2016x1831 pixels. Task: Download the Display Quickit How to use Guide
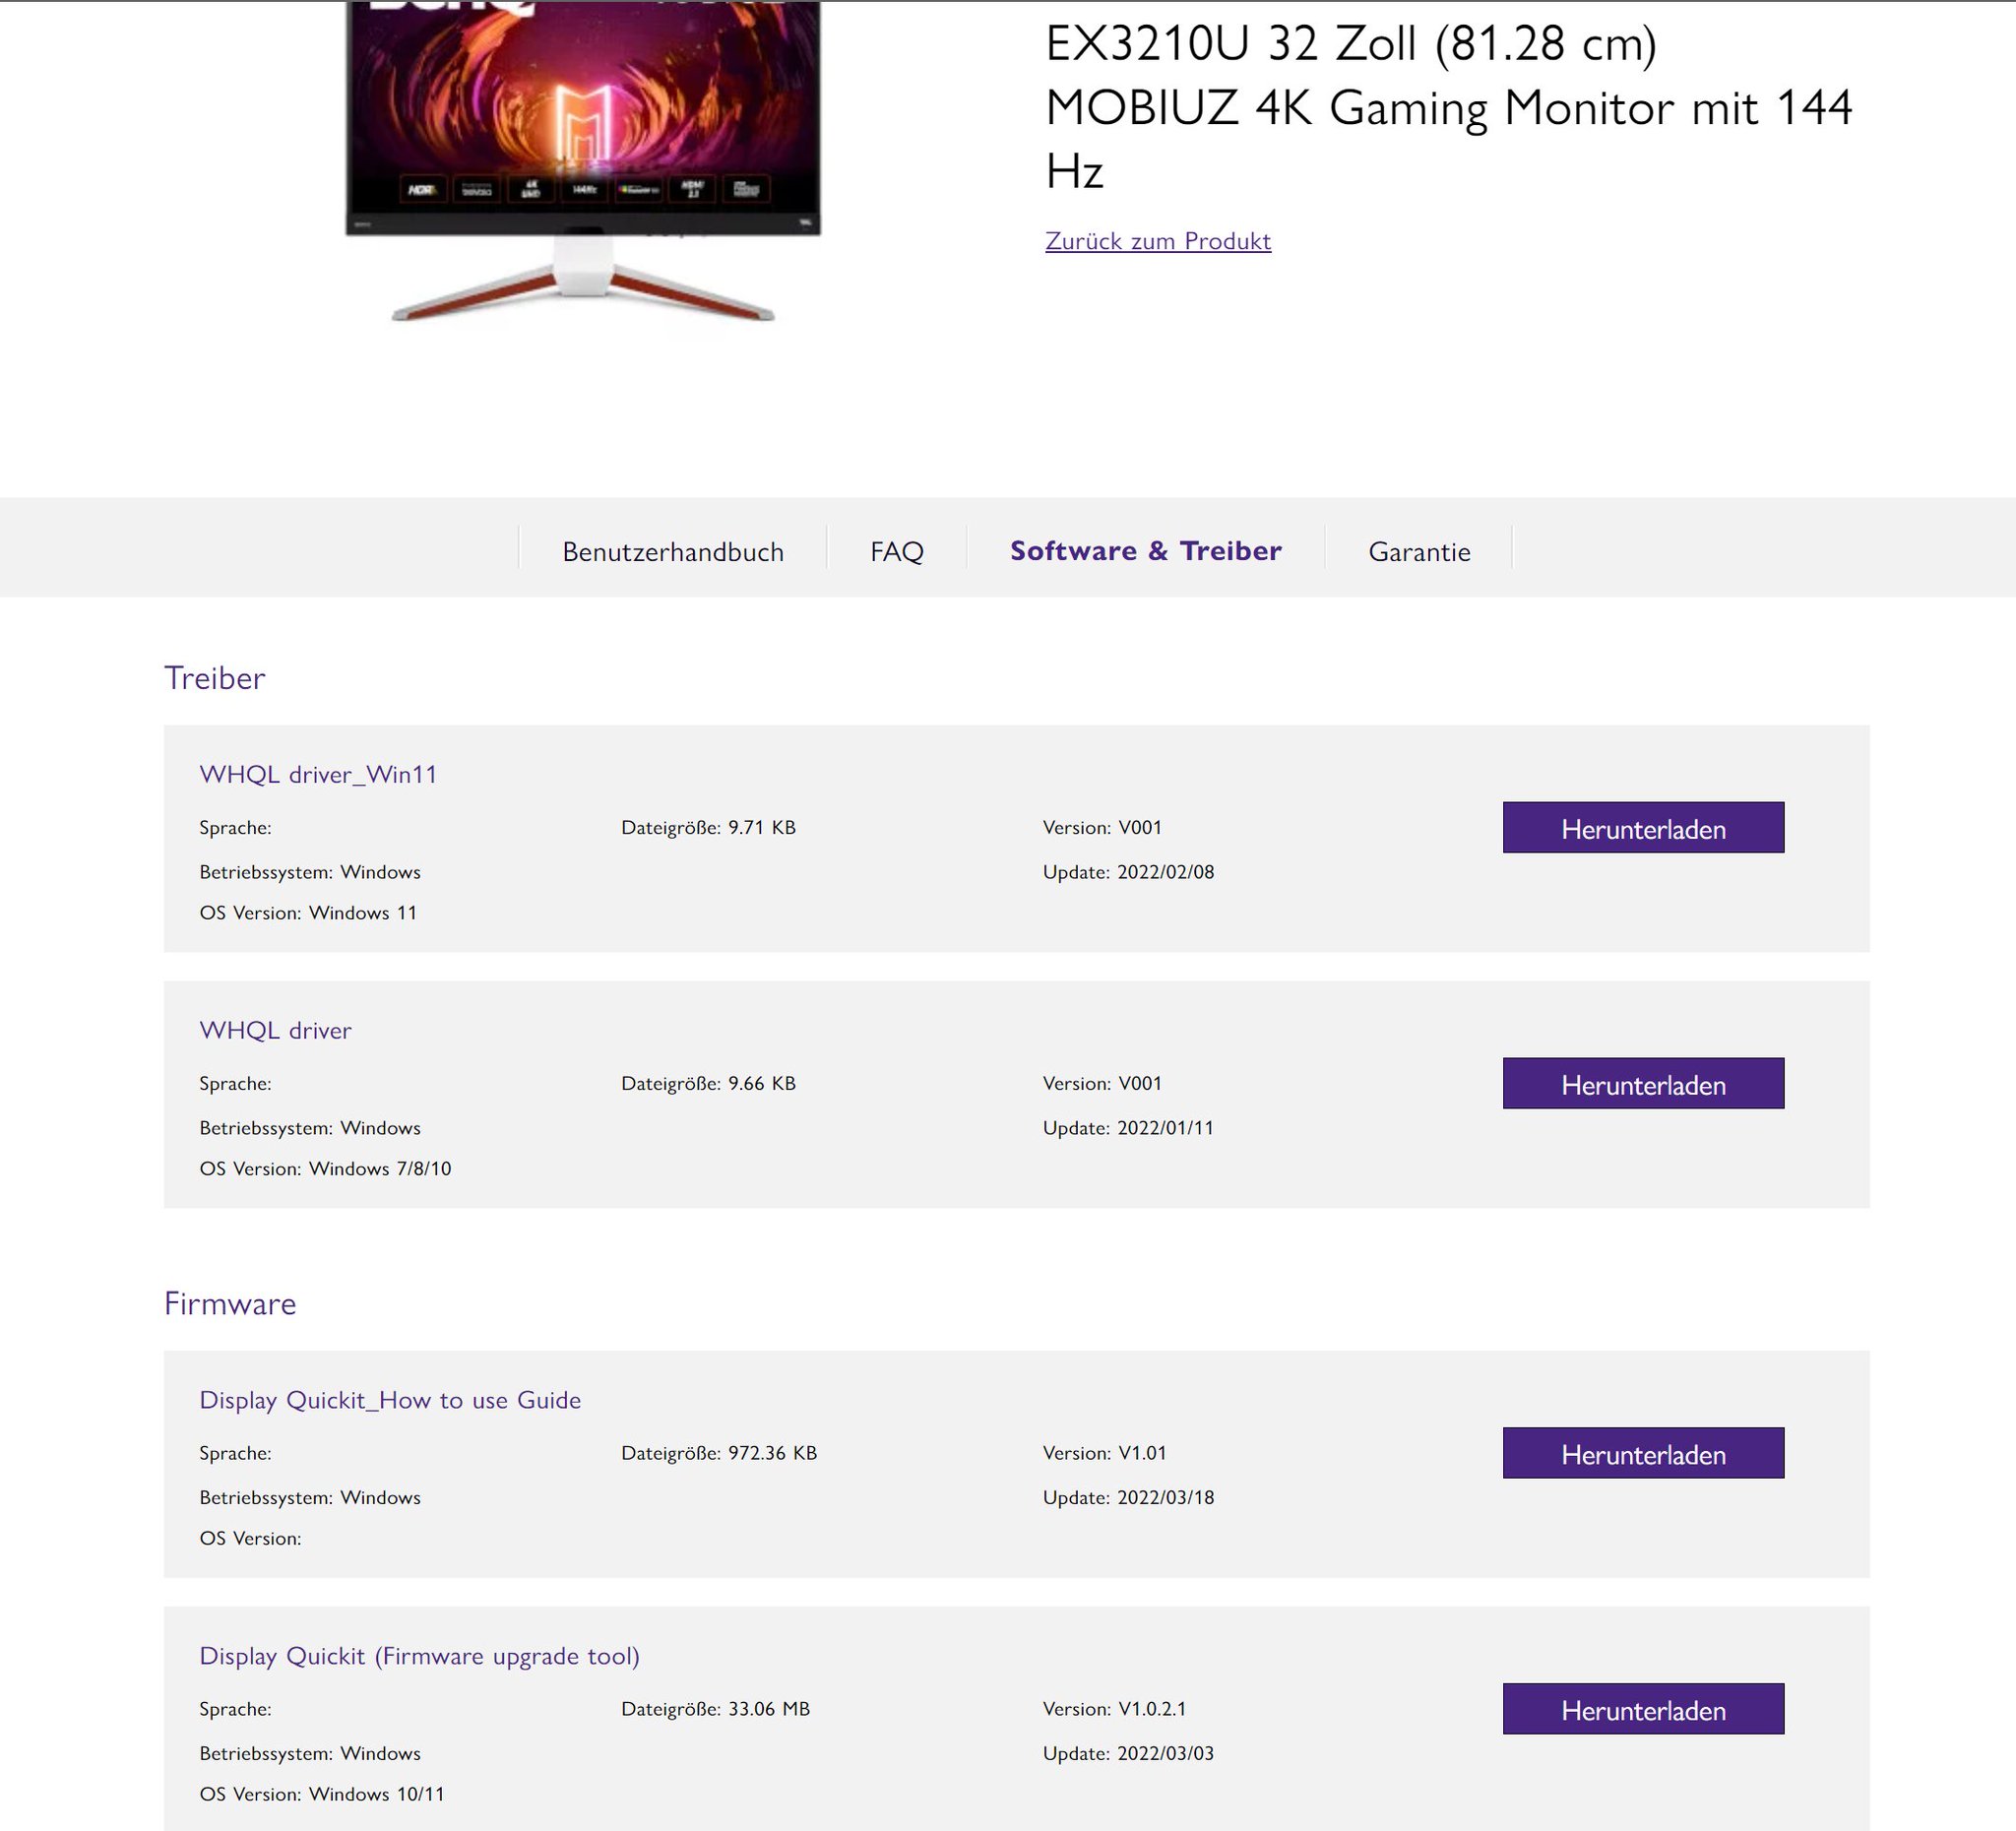click(1643, 1454)
